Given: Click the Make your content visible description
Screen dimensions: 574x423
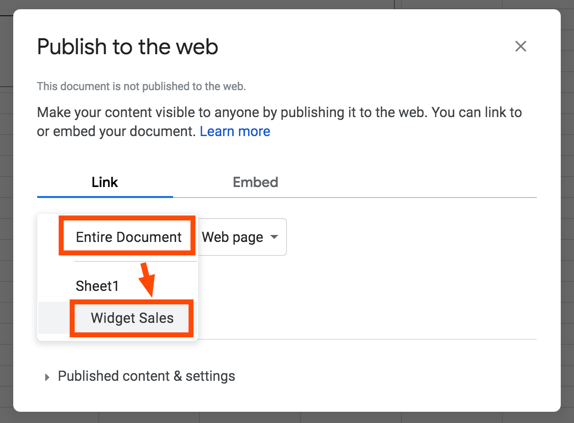Looking at the screenshot, I should (x=279, y=122).
